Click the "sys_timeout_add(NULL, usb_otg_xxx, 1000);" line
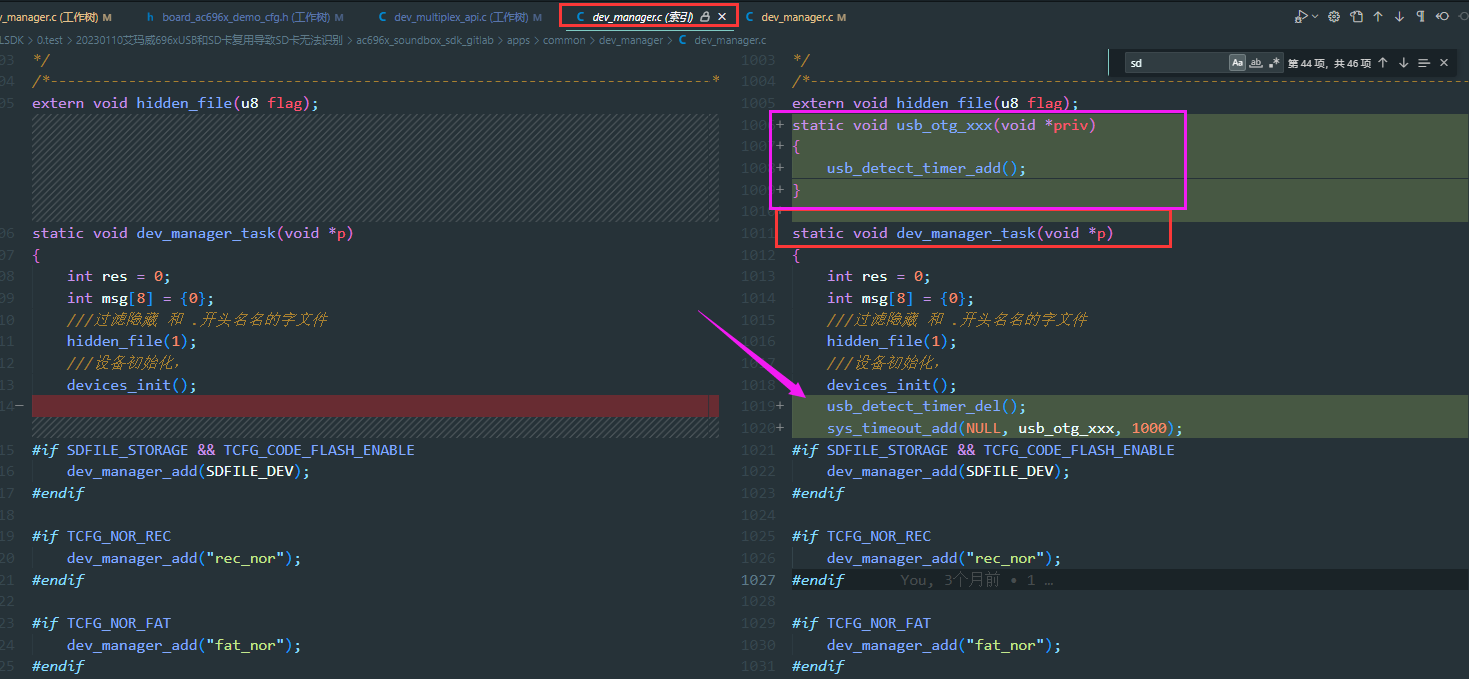Screen dimensions: 1469x679 (x=1005, y=428)
